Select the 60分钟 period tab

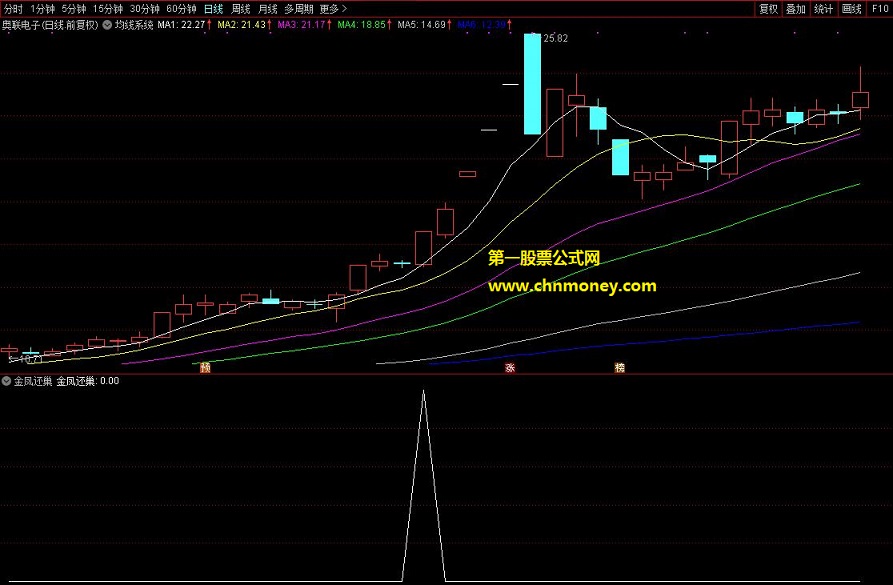181,9
